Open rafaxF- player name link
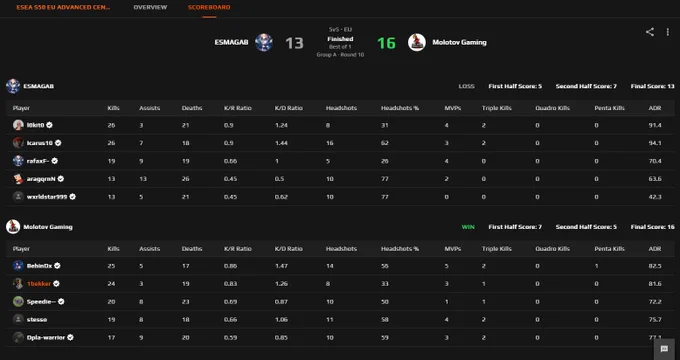 coord(38,160)
